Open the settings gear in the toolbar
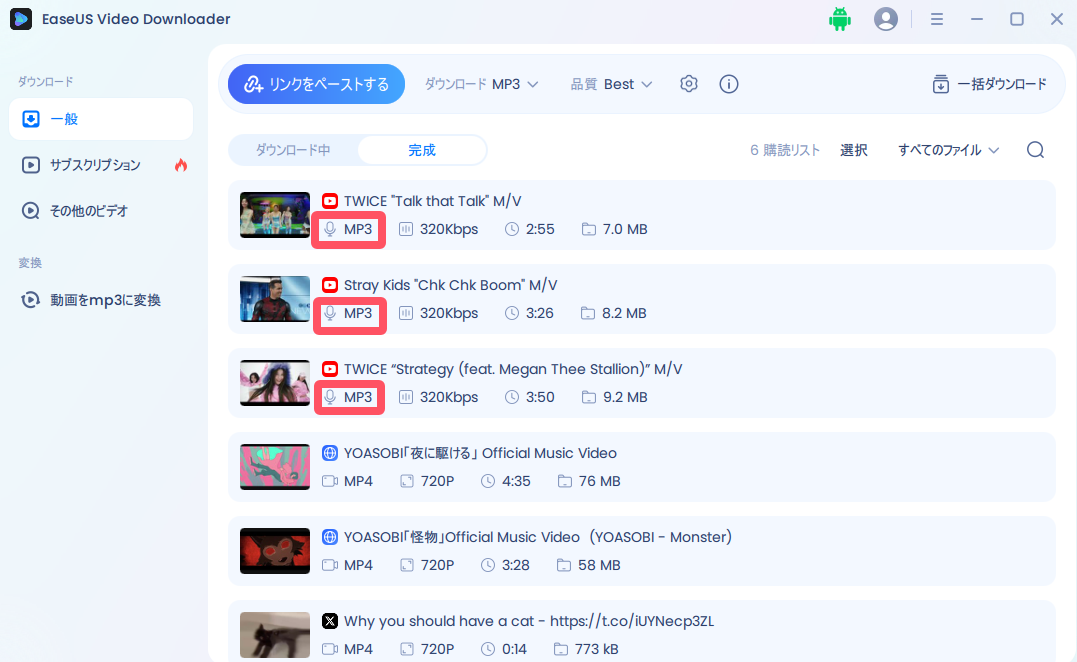This screenshot has height=662, width=1077. pyautogui.click(x=688, y=84)
